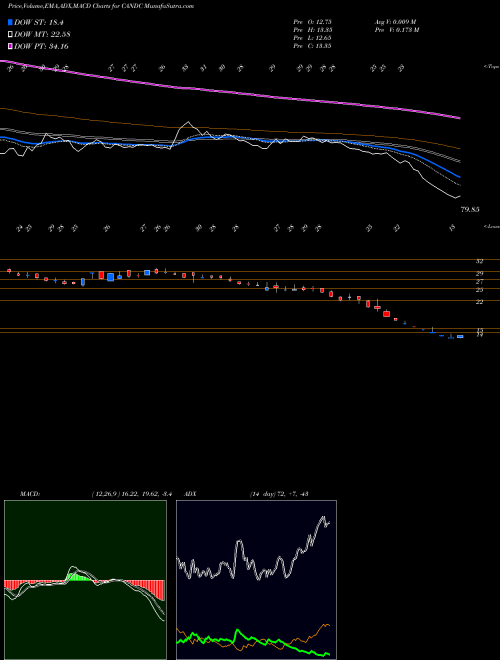Click the ADX white line peak near the right
Screen dimensions: 500x660
coord(324,519)
